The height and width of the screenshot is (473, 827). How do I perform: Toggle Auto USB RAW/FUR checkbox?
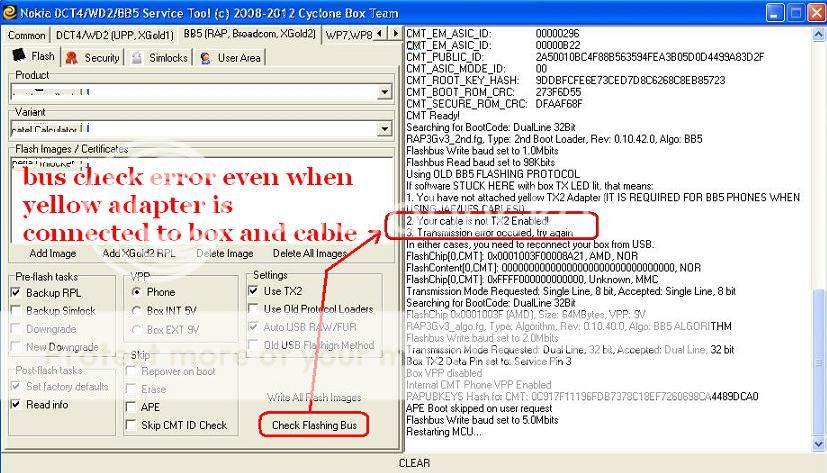pos(253,326)
